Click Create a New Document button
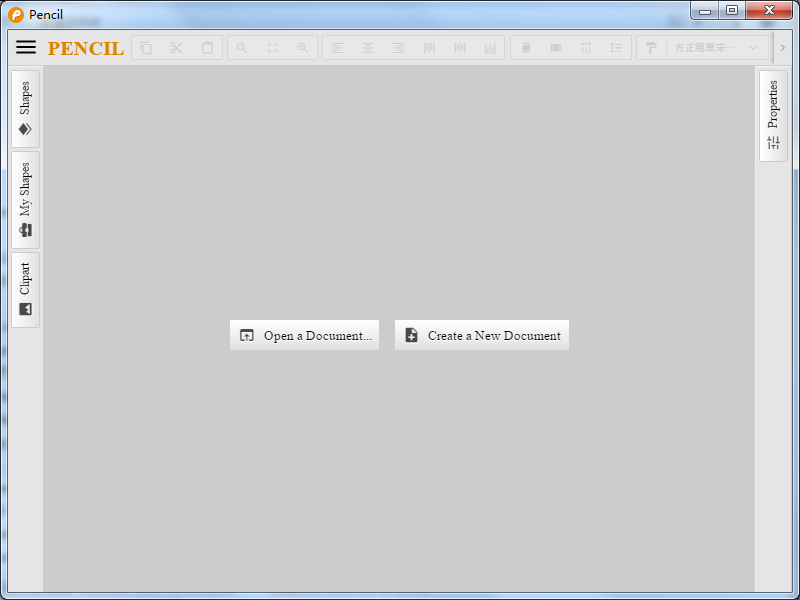Image resolution: width=800 pixels, height=600 pixels. click(482, 335)
